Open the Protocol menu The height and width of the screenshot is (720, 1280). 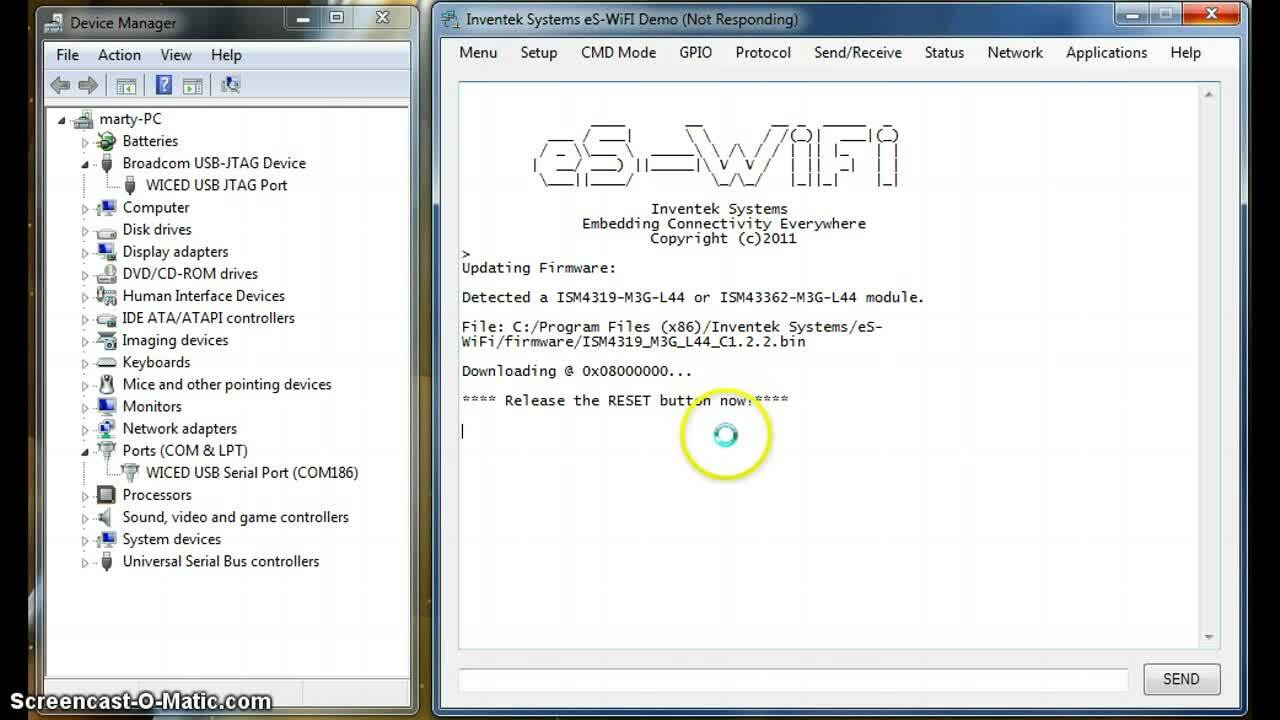click(763, 52)
